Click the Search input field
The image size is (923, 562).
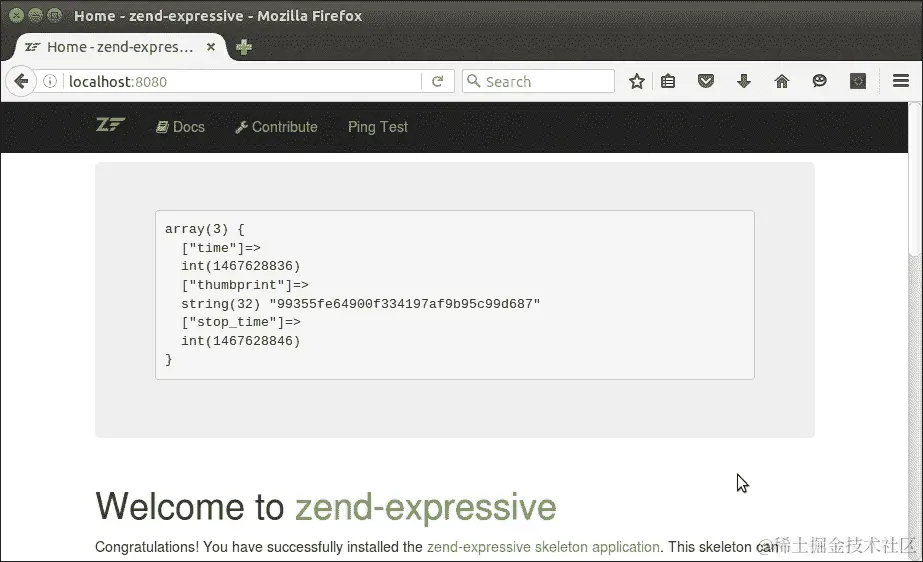point(538,81)
